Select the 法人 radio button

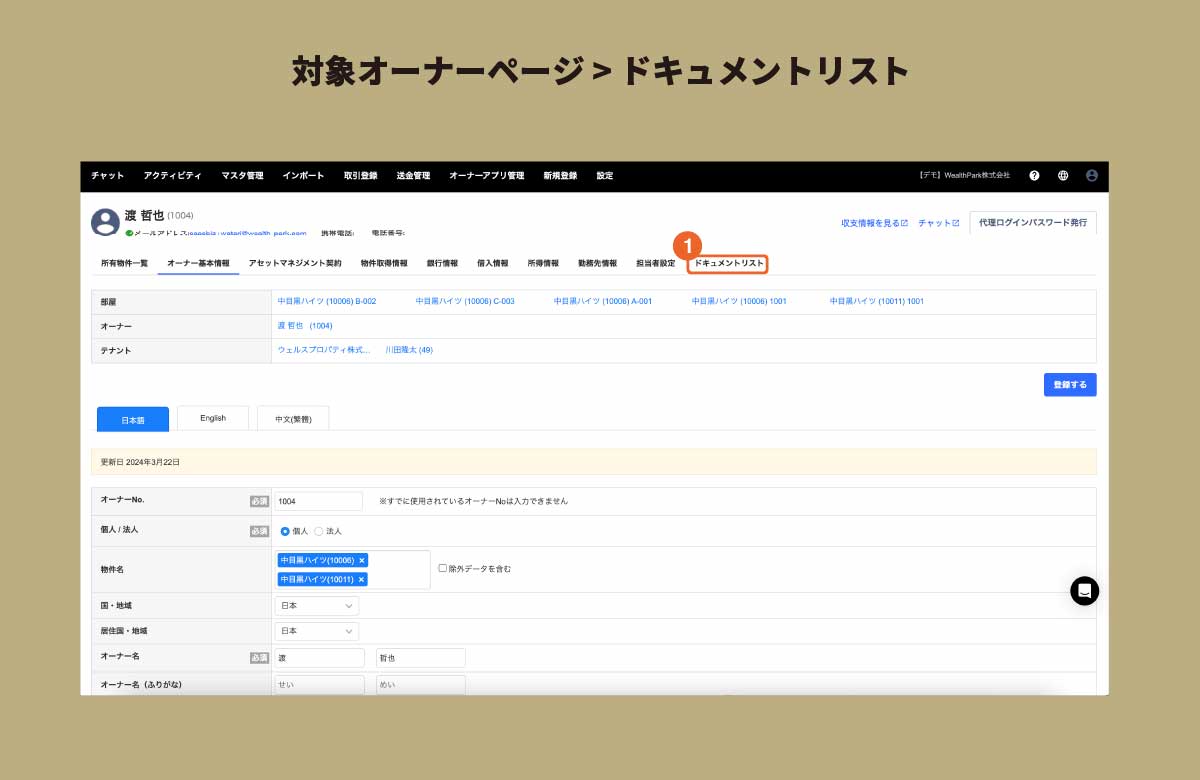click(319, 531)
